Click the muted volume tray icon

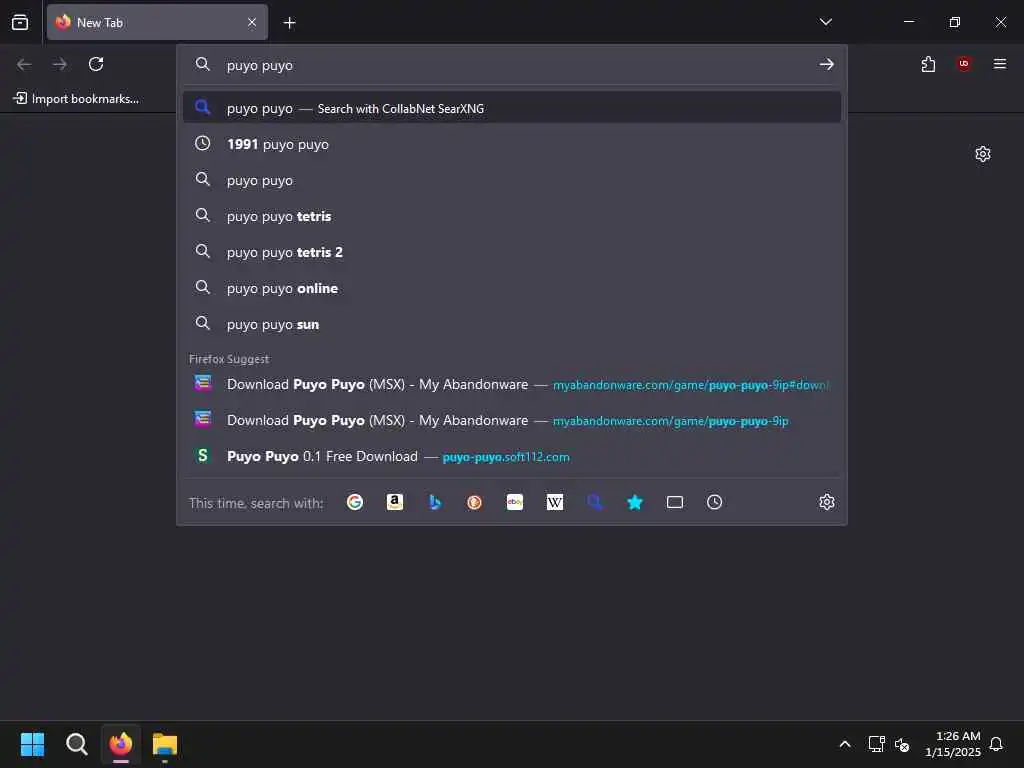(x=902, y=744)
